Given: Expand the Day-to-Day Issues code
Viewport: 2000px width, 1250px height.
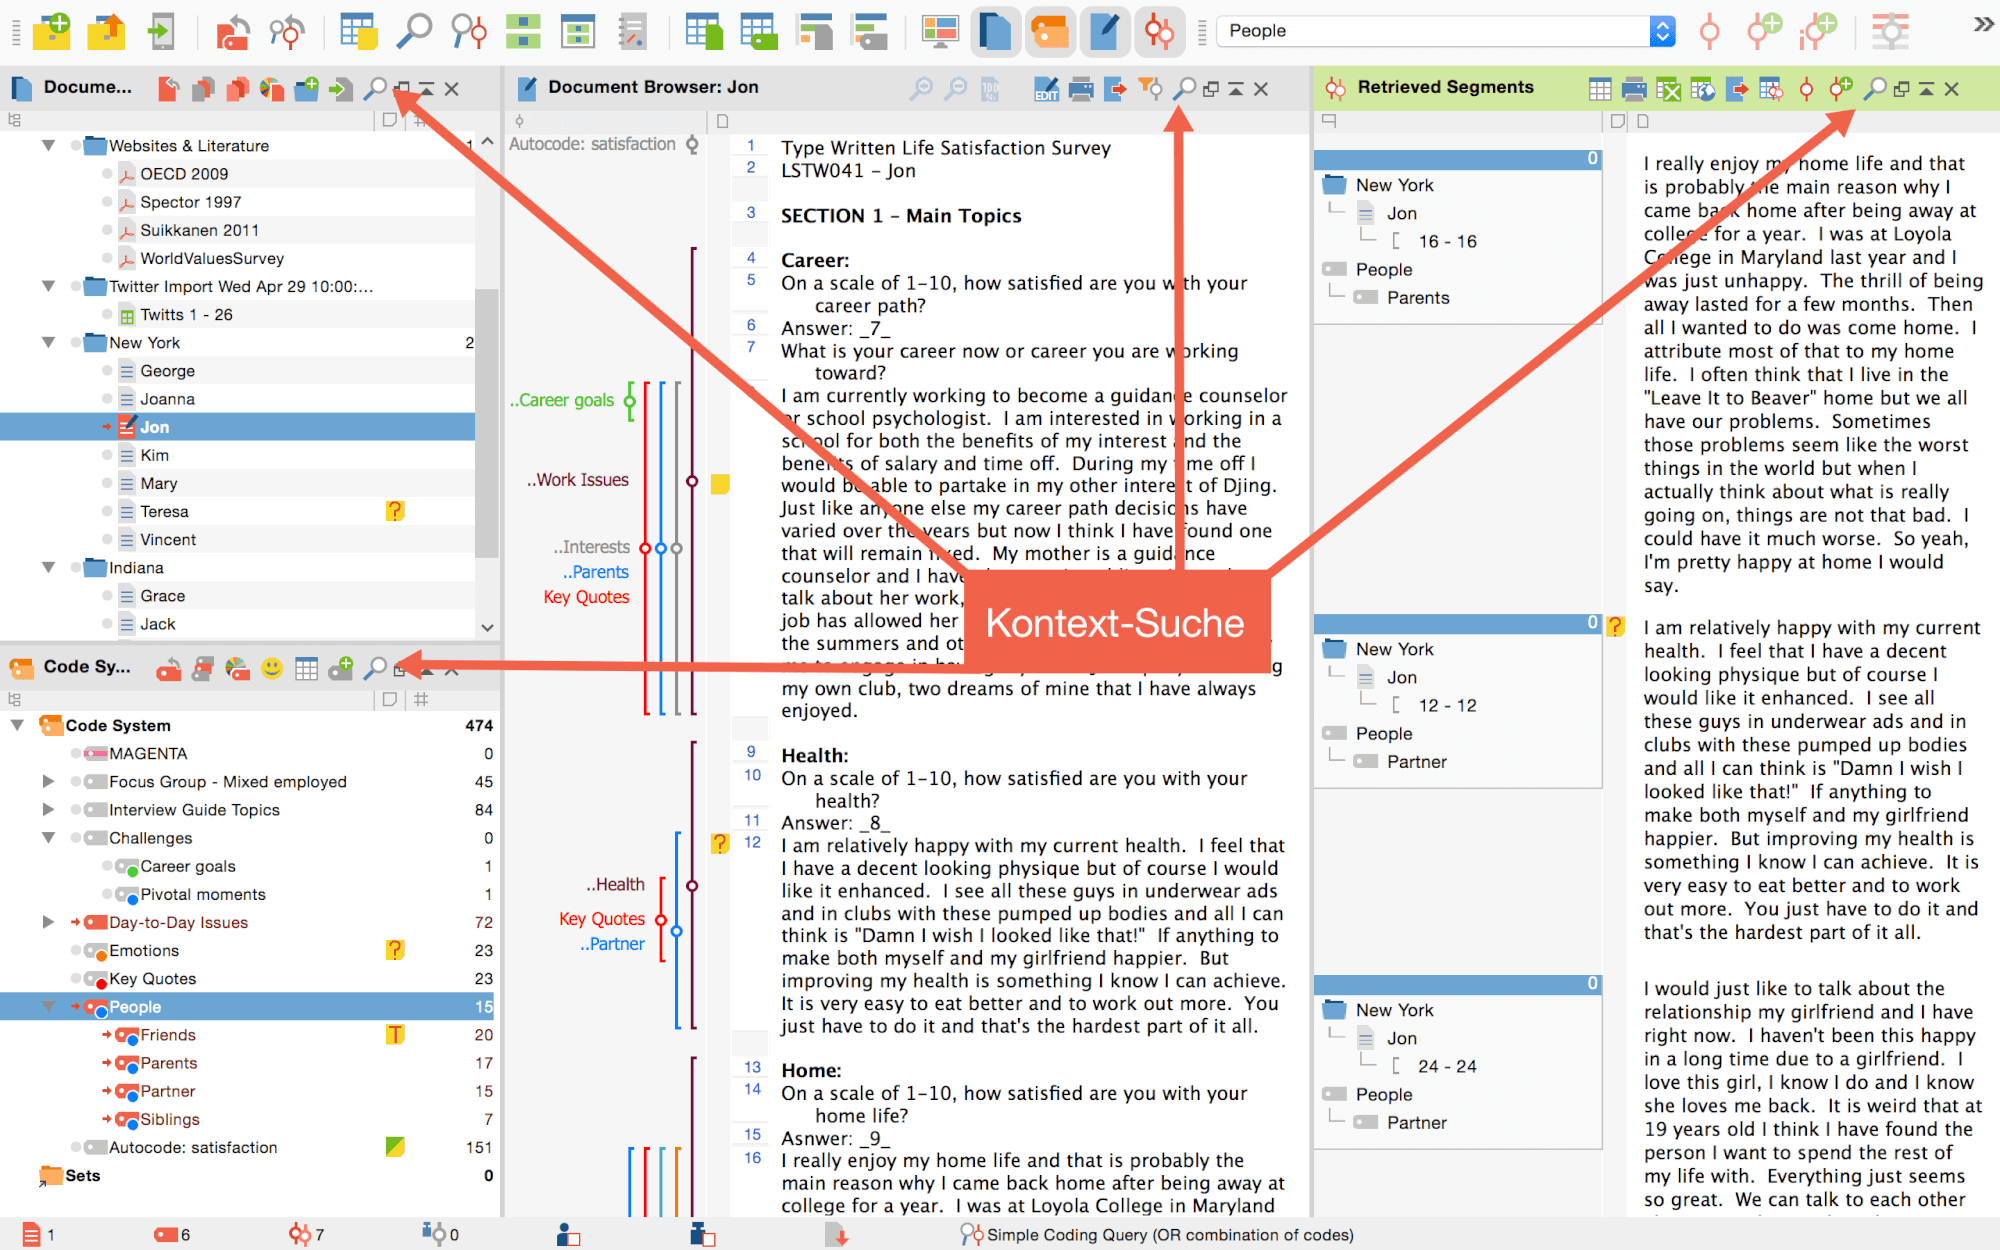Looking at the screenshot, I should tap(48, 923).
